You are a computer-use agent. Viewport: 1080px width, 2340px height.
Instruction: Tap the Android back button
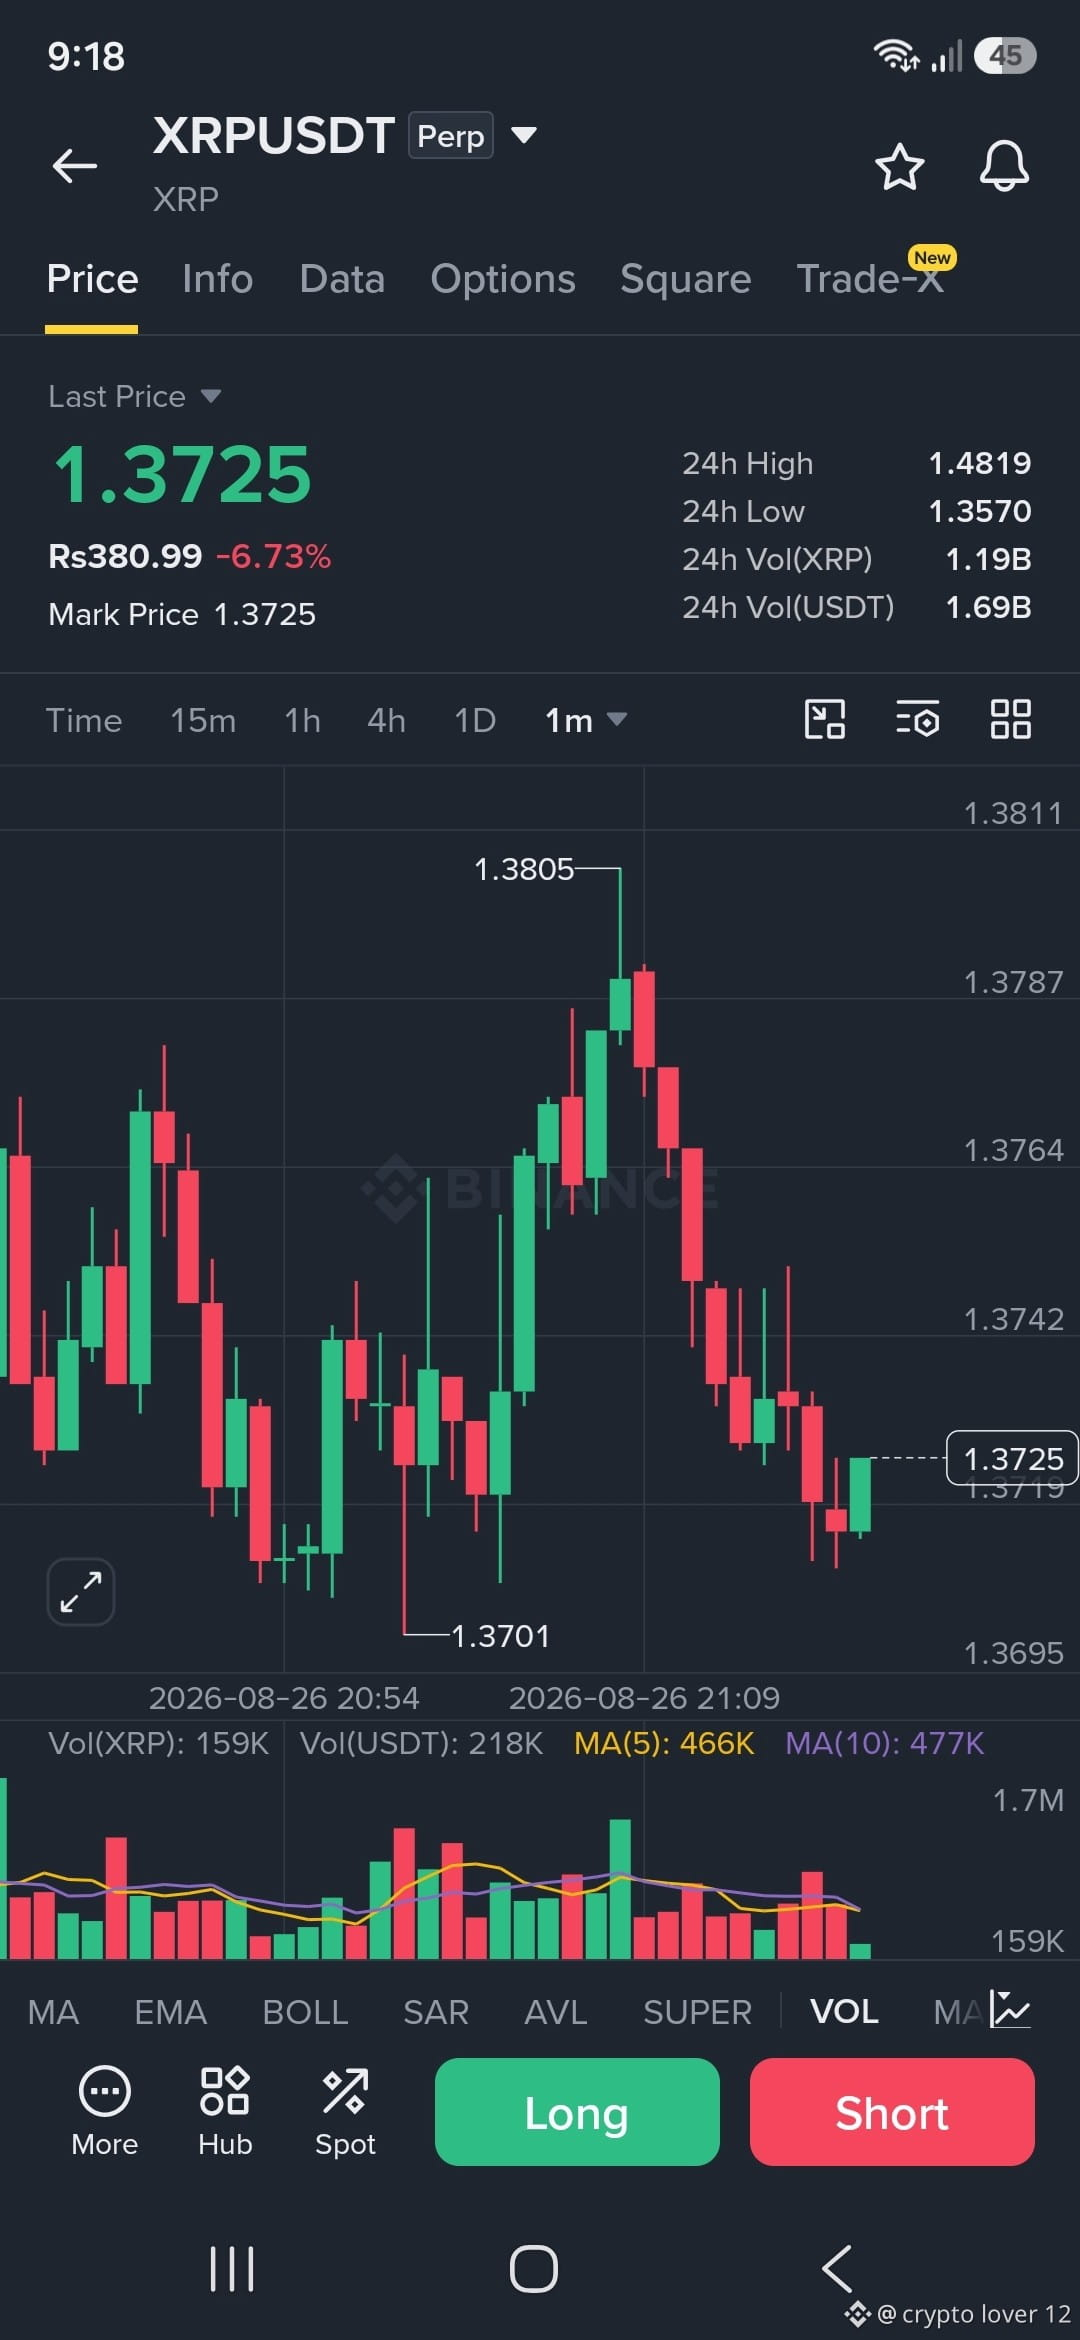pyautogui.click(x=837, y=2268)
